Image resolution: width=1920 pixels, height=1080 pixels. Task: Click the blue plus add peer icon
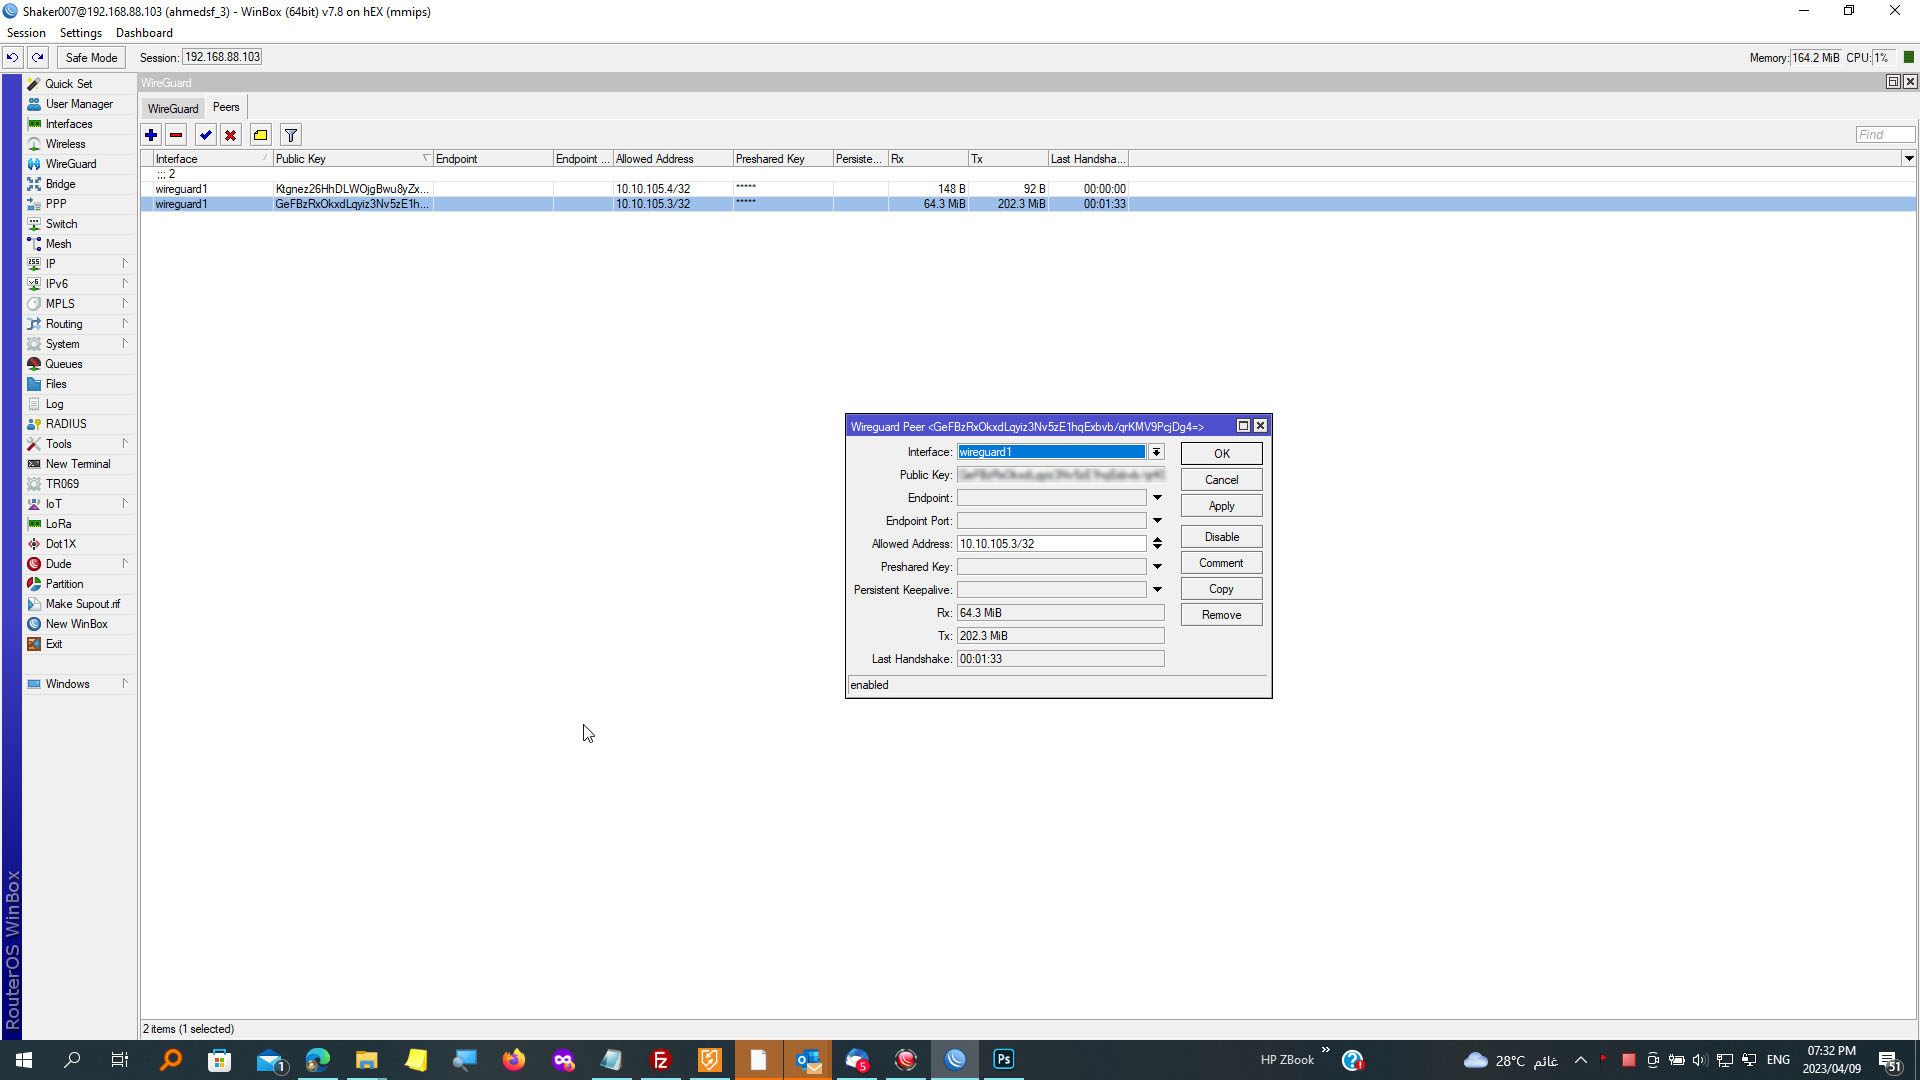[x=151, y=135]
